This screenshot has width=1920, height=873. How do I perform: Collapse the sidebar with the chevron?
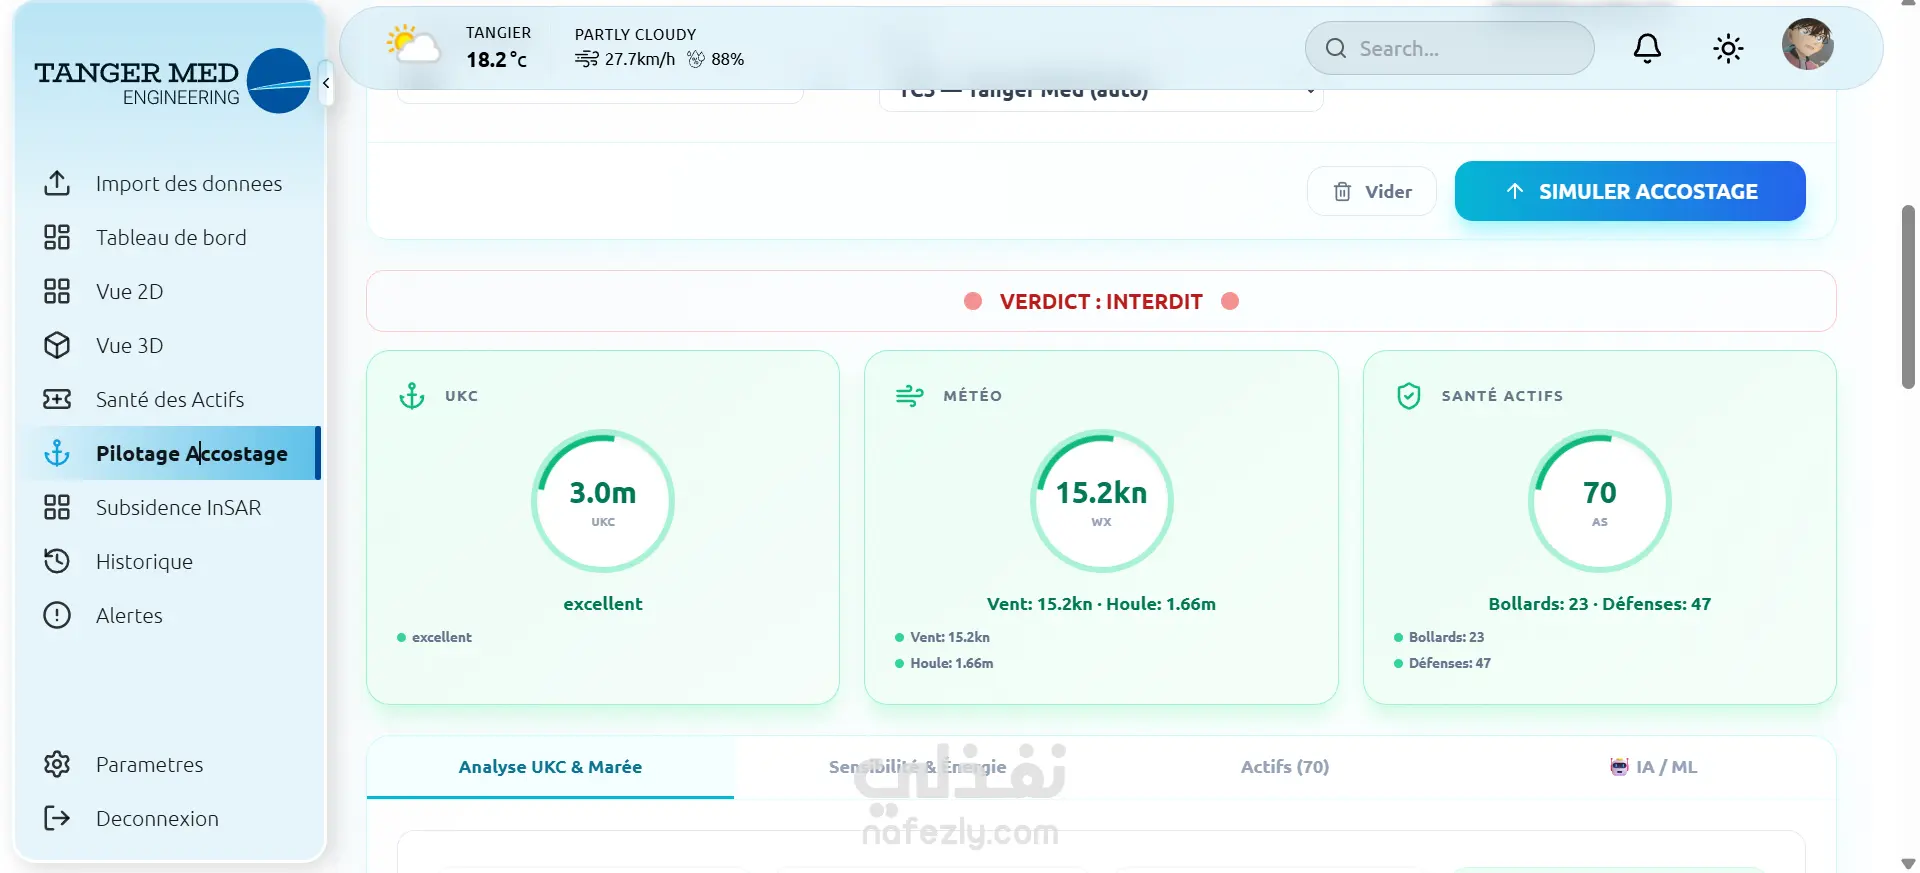click(x=326, y=83)
